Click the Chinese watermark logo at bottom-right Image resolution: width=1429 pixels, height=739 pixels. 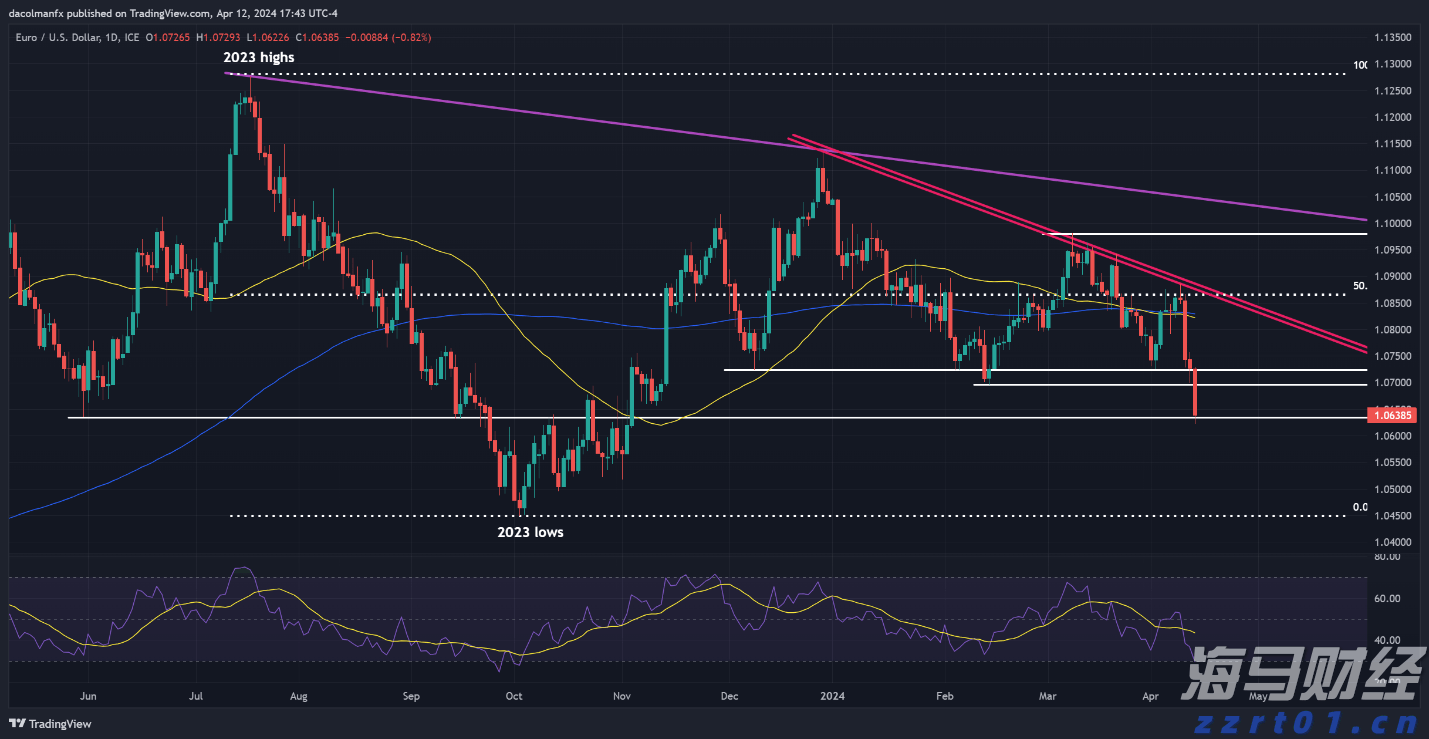coord(1300,676)
